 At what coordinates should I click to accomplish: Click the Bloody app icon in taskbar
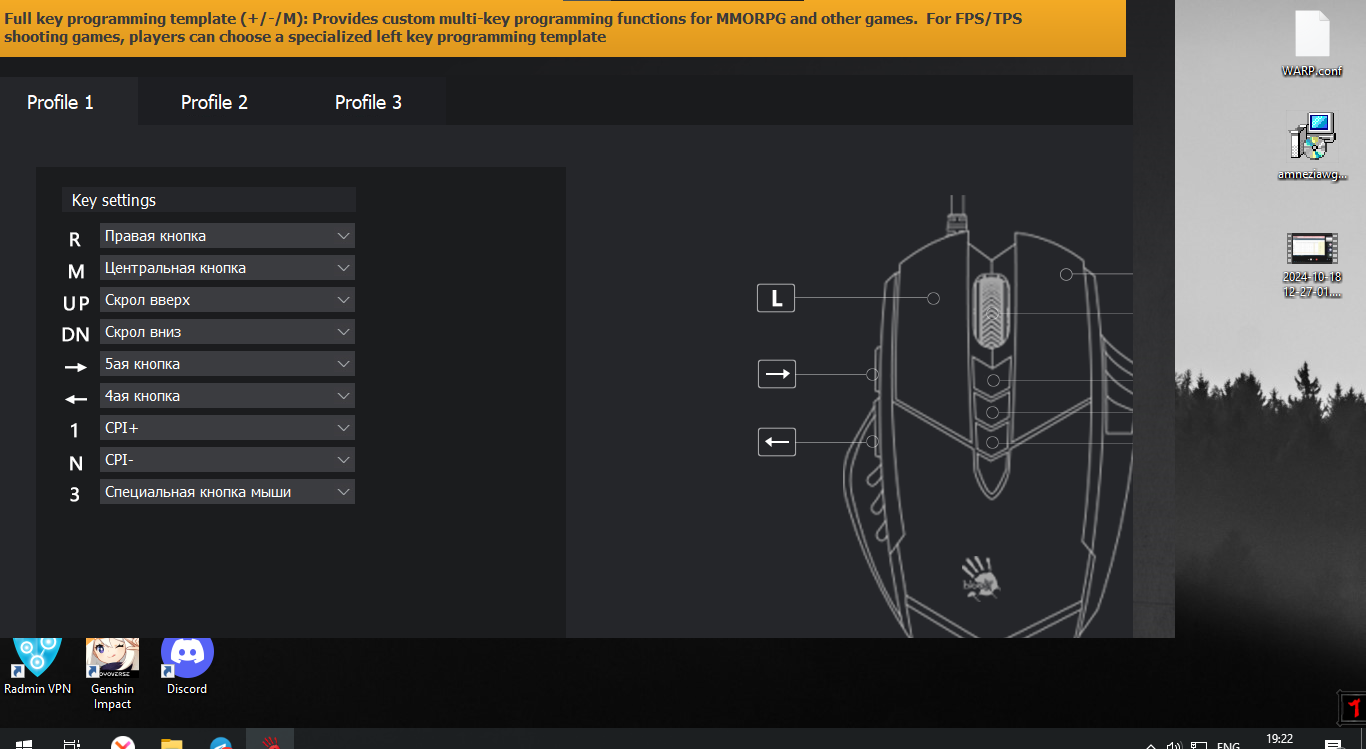(x=270, y=742)
